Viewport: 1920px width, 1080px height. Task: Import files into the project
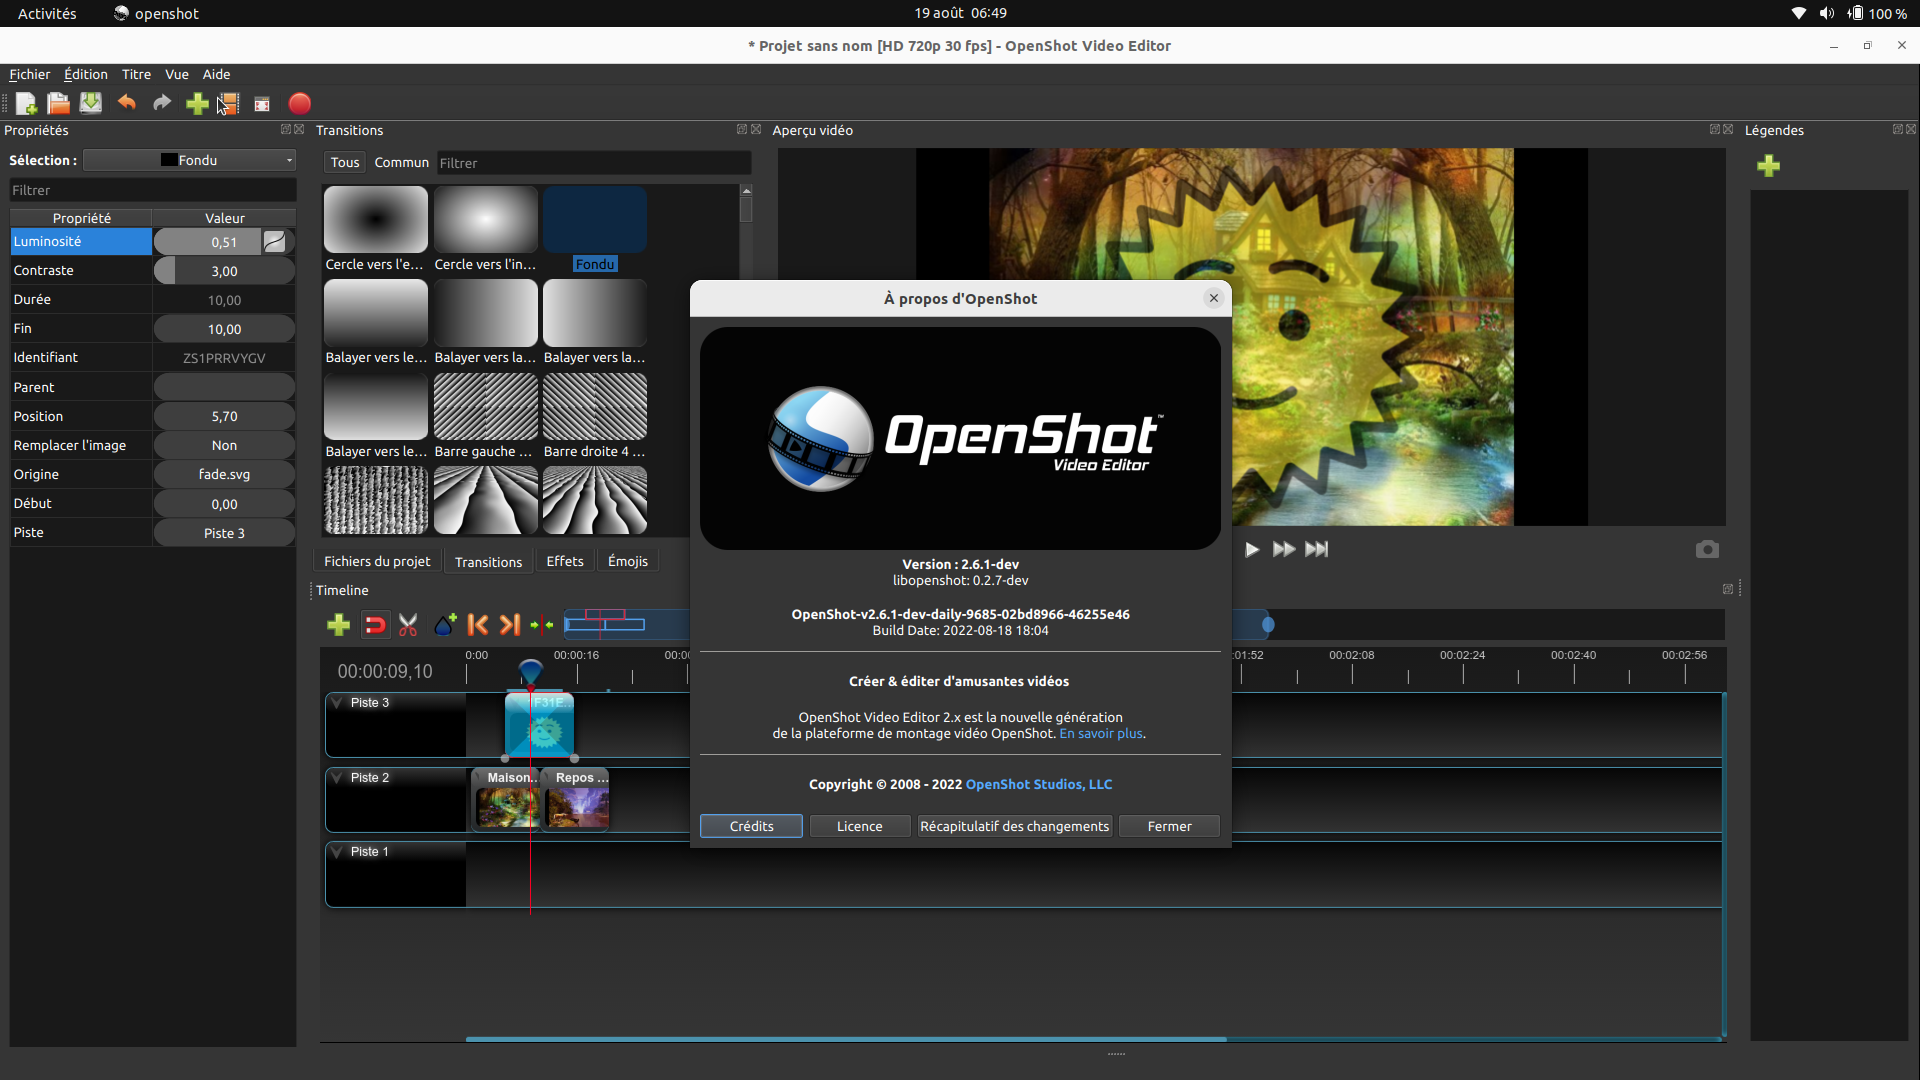tap(197, 103)
